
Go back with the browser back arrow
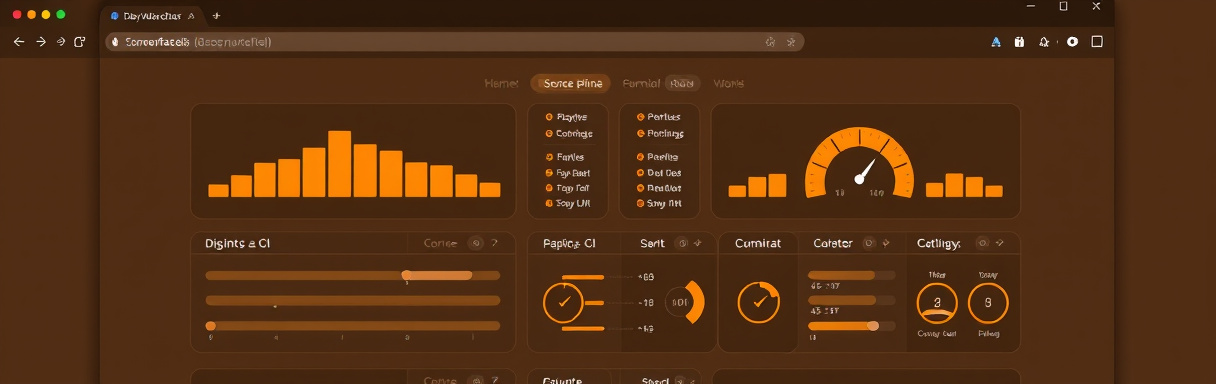tap(19, 42)
